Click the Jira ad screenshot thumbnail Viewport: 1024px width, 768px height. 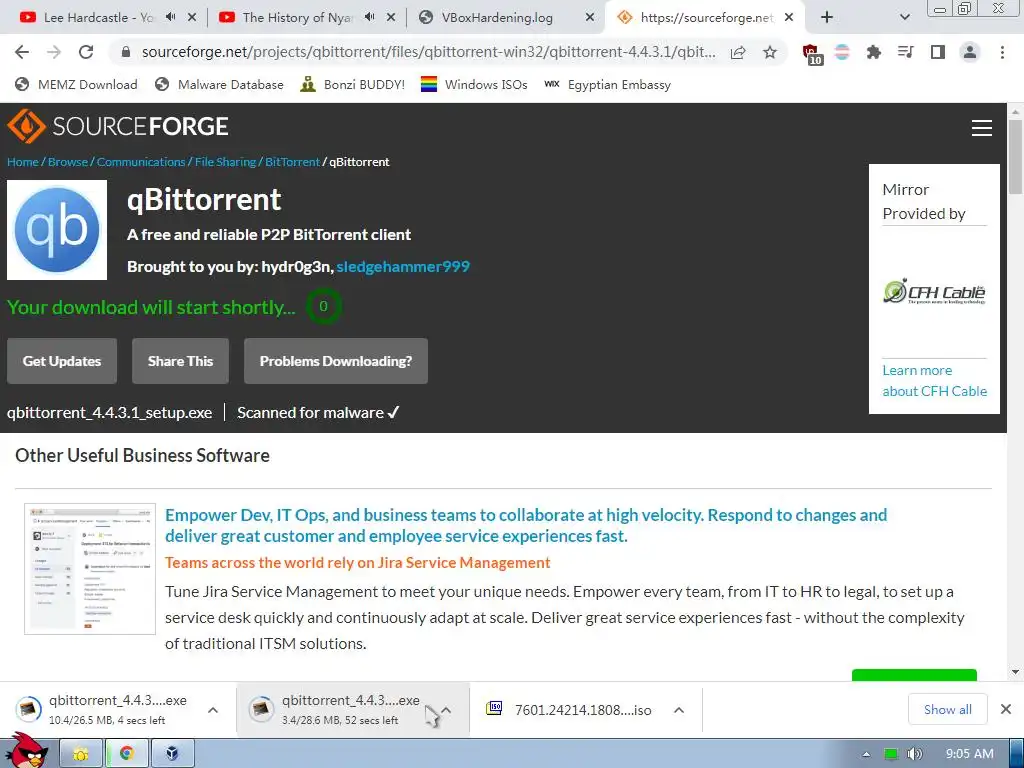pyautogui.click(x=90, y=569)
